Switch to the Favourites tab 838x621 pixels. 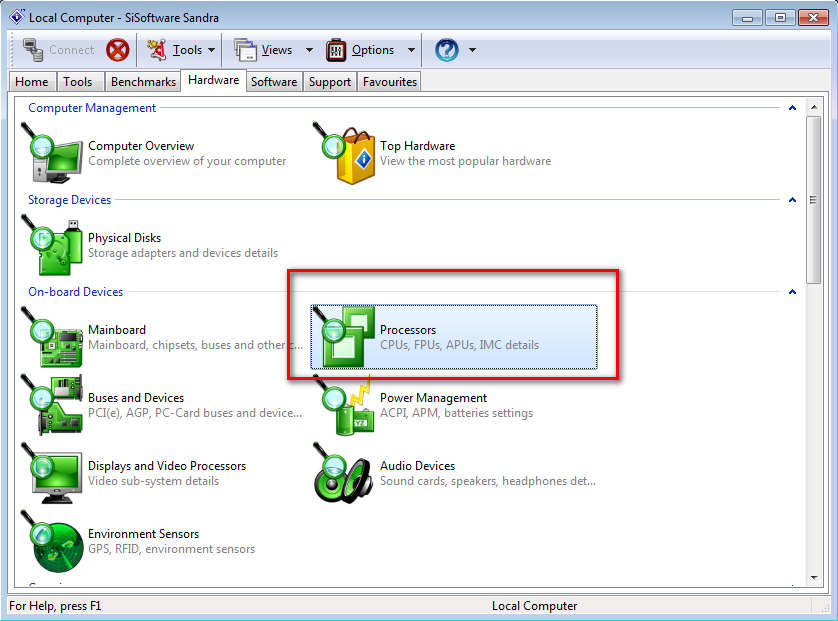390,82
